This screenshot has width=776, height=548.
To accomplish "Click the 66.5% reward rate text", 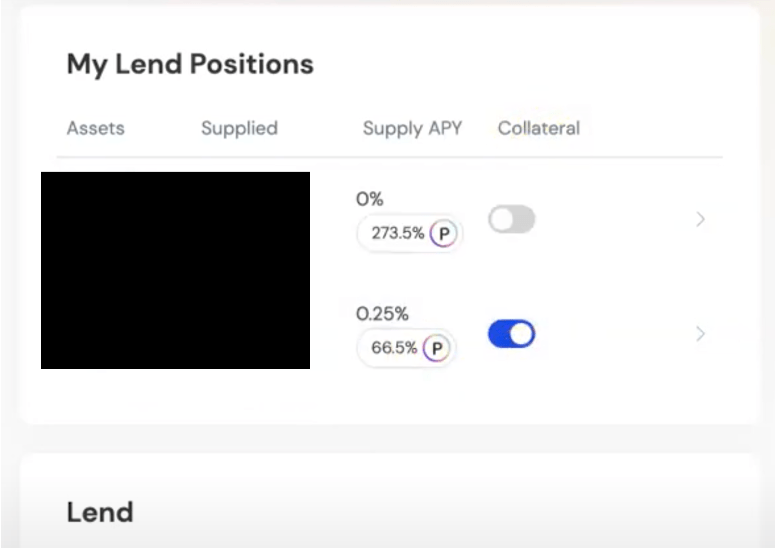I will click(394, 349).
